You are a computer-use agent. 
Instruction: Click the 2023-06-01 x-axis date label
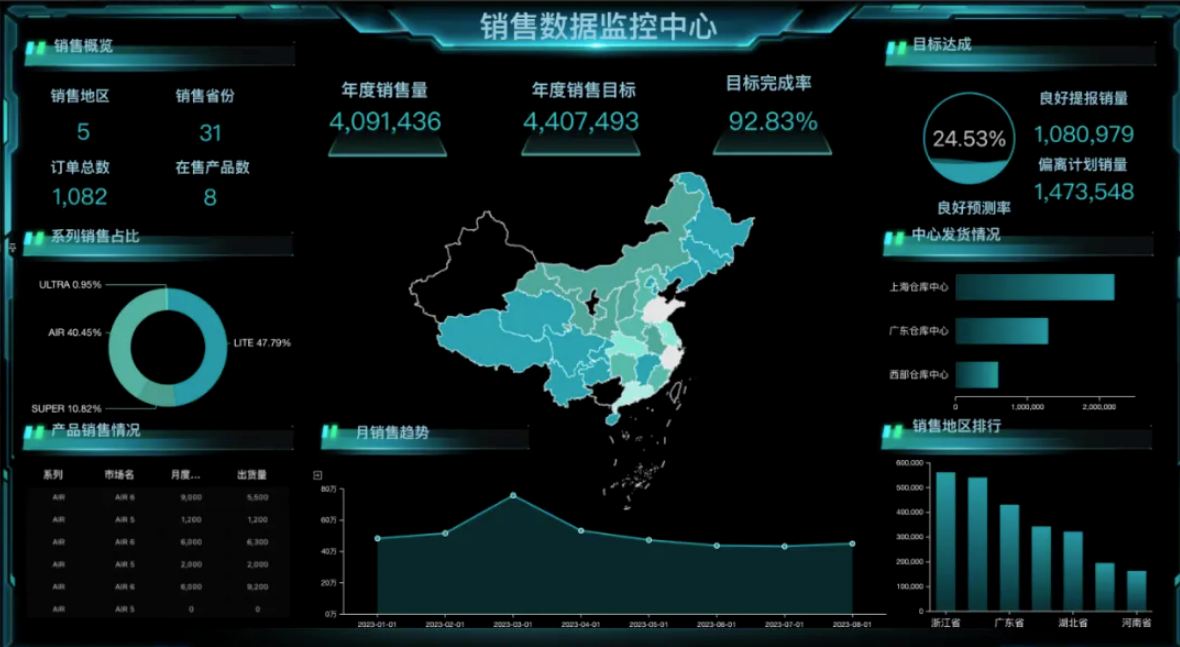click(x=716, y=624)
